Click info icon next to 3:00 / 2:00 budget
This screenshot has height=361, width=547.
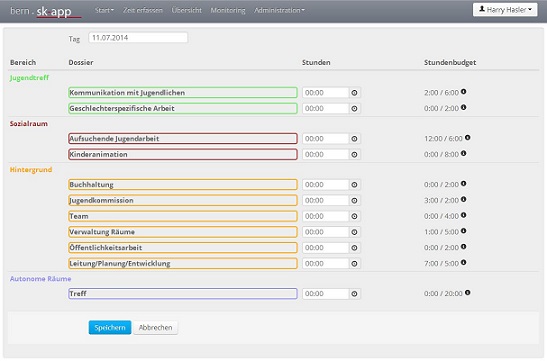click(463, 199)
